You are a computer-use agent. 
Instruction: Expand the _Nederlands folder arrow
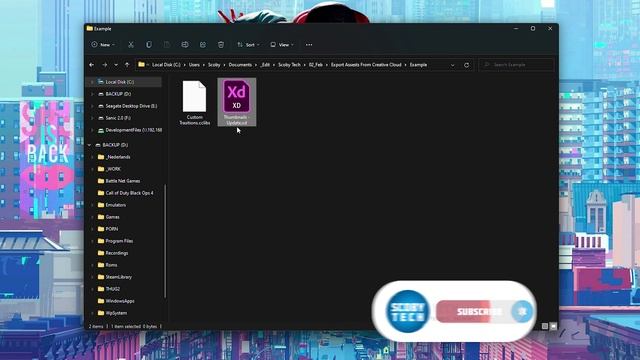pos(92,157)
